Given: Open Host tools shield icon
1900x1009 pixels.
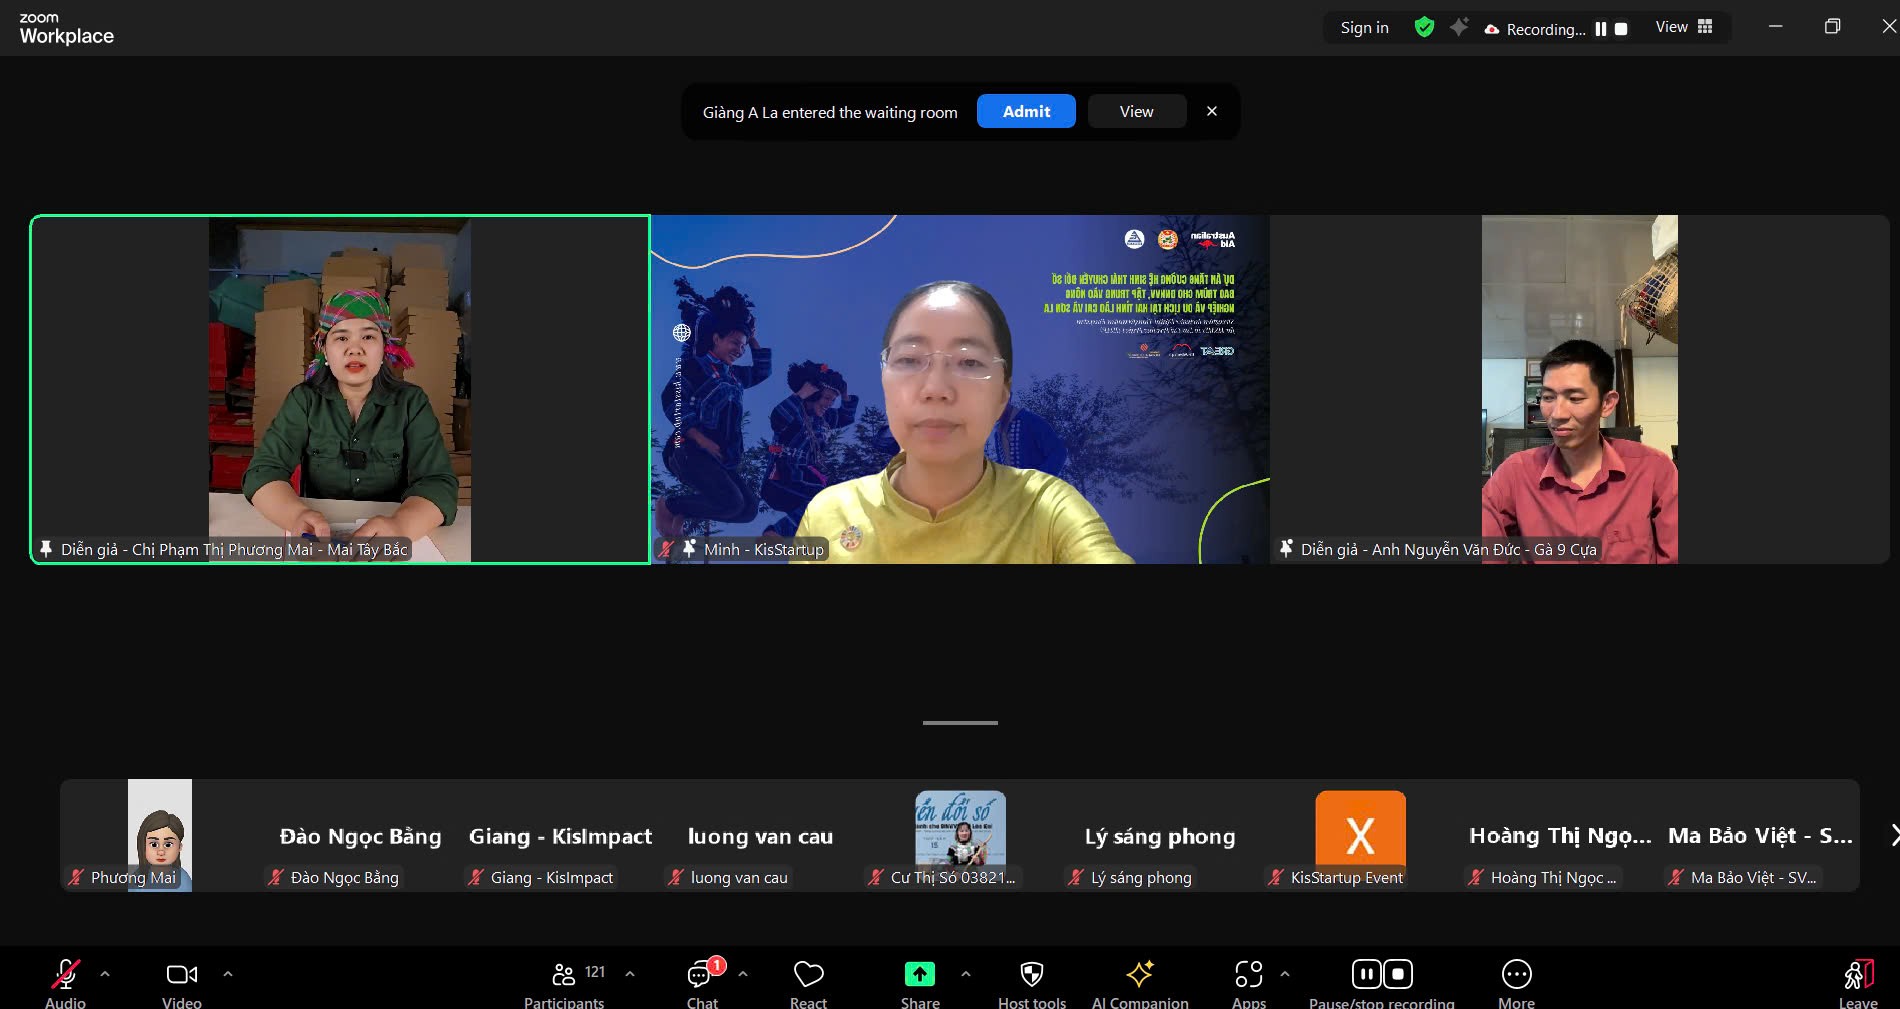Looking at the screenshot, I should coord(1031,975).
